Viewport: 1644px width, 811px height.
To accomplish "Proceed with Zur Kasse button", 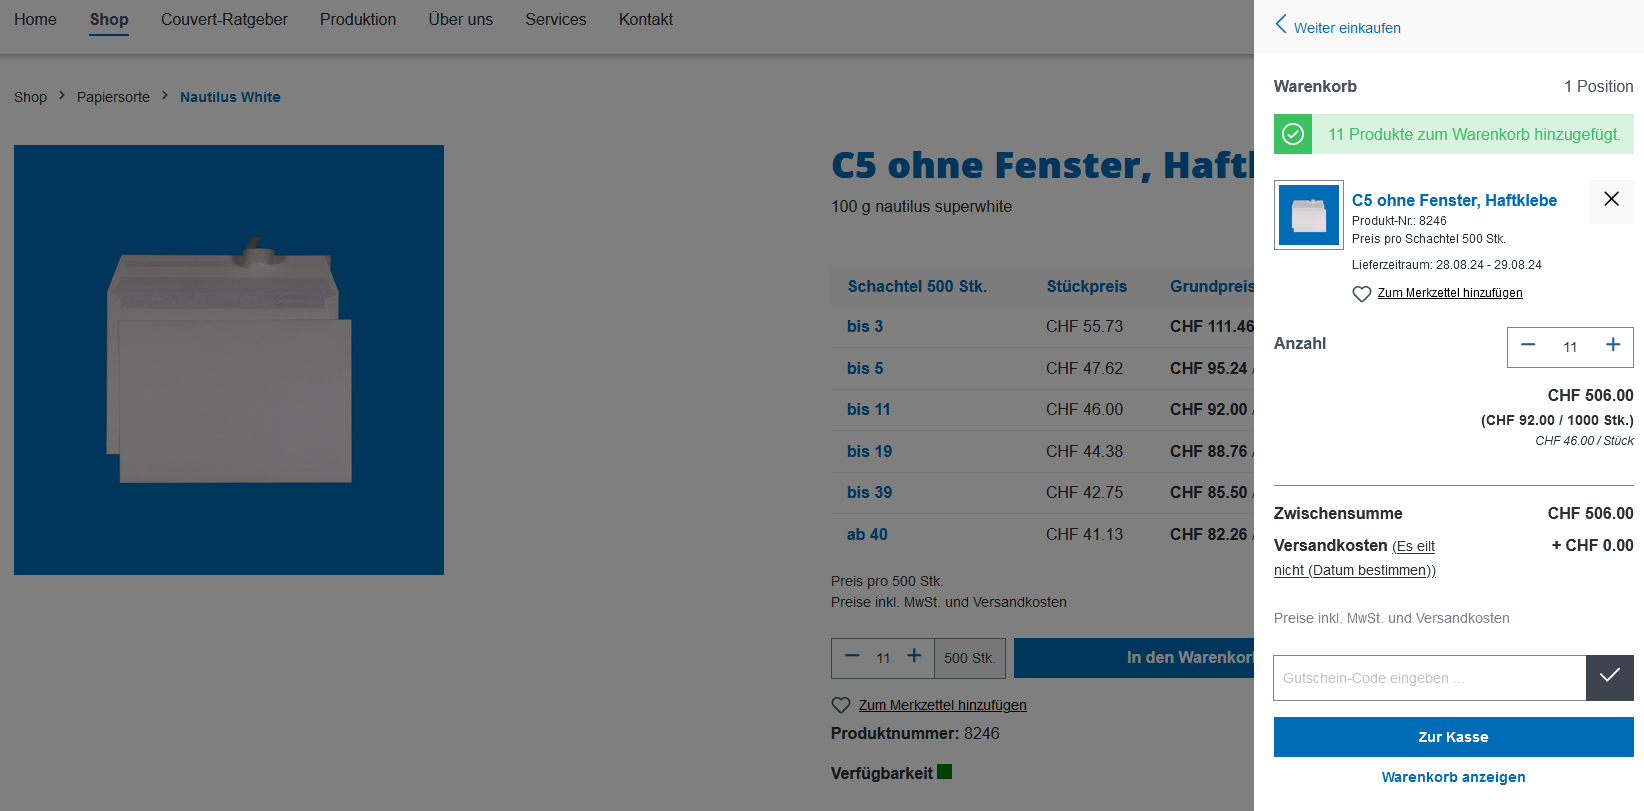I will click(1453, 737).
